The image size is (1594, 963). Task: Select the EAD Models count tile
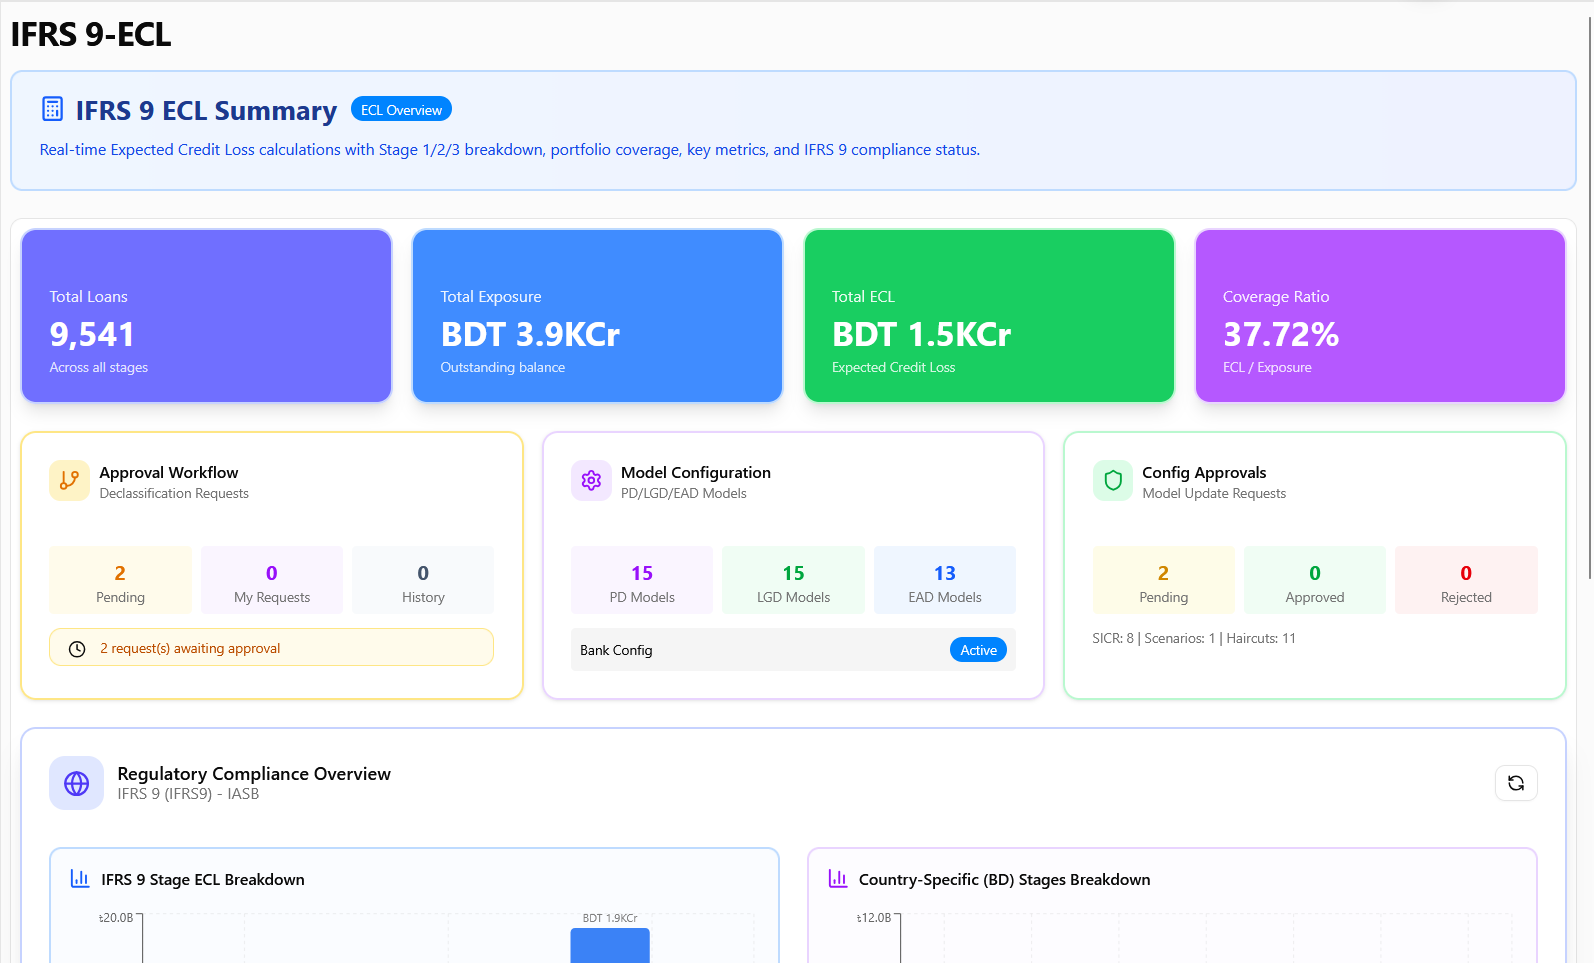945,581
